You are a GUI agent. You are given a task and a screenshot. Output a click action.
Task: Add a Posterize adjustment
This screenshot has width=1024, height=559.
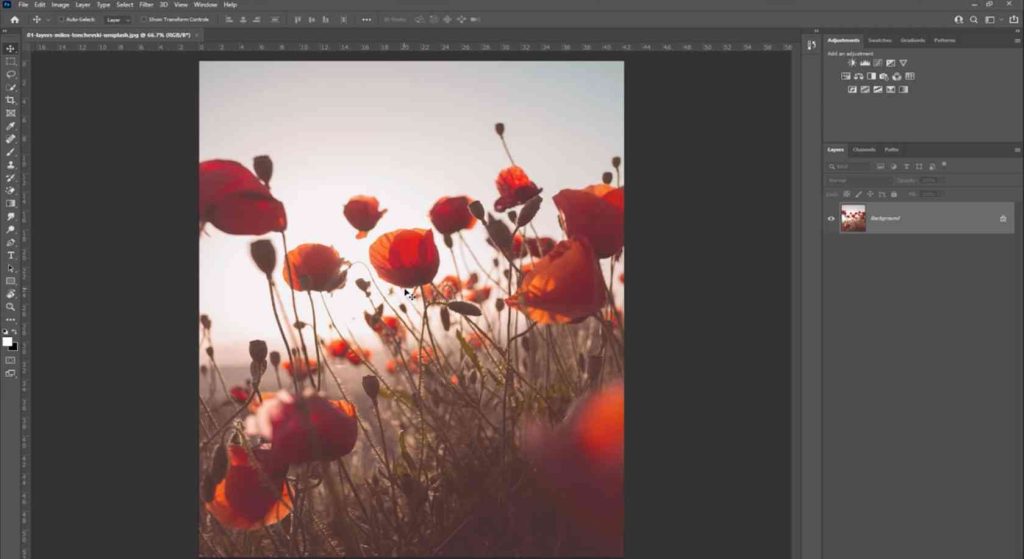(x=865, y=89)
